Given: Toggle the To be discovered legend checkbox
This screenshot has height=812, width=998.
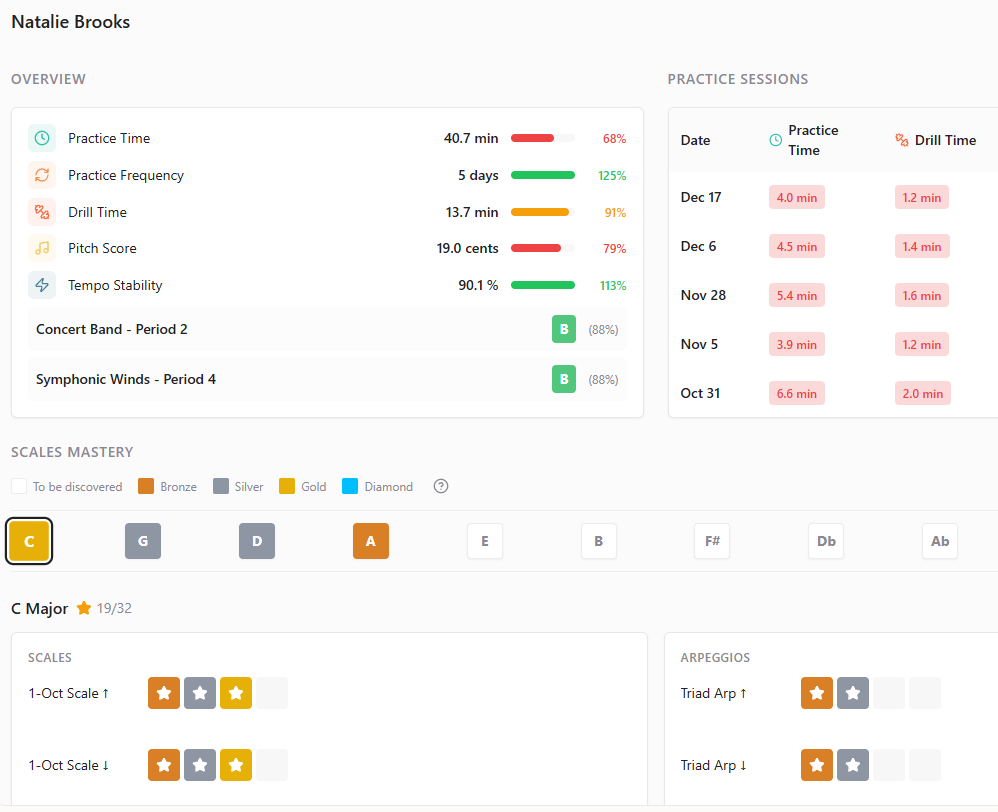Looking at the screenshot, I should (17, 486).
